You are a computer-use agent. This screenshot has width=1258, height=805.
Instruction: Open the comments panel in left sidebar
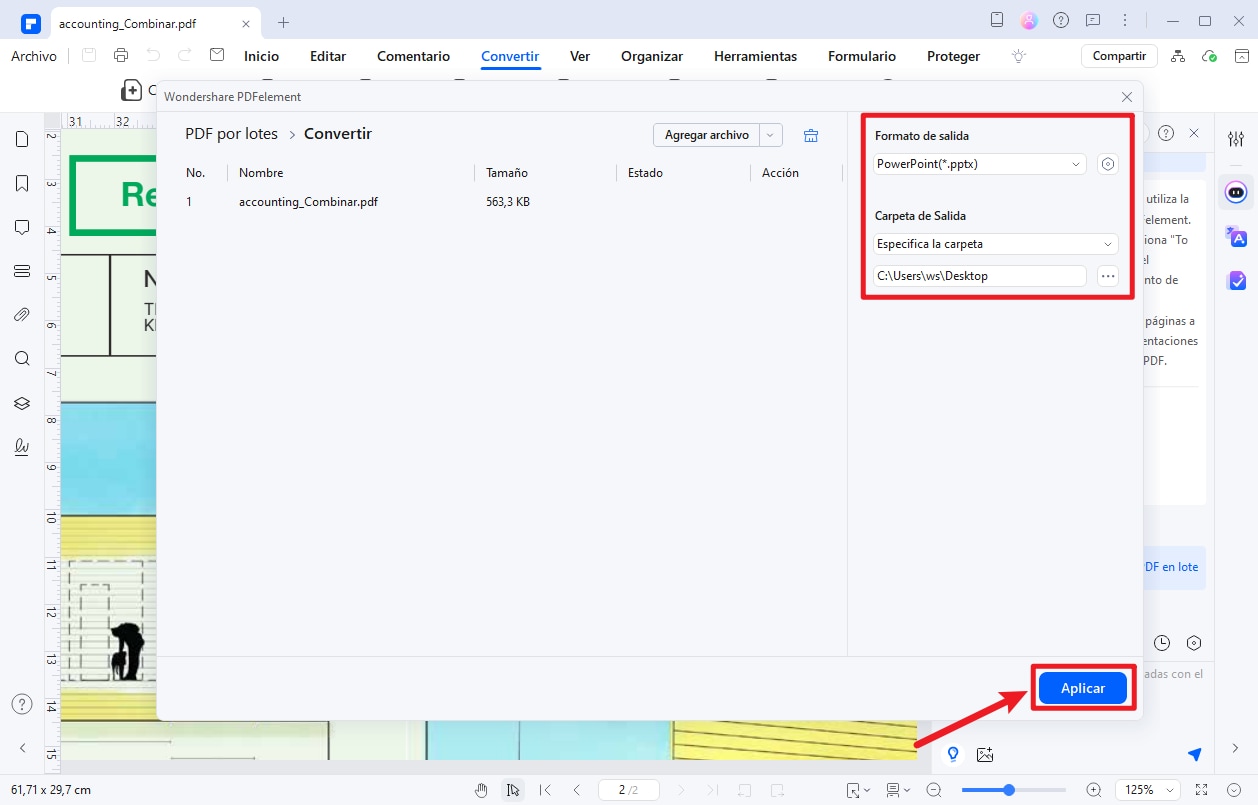22,227
